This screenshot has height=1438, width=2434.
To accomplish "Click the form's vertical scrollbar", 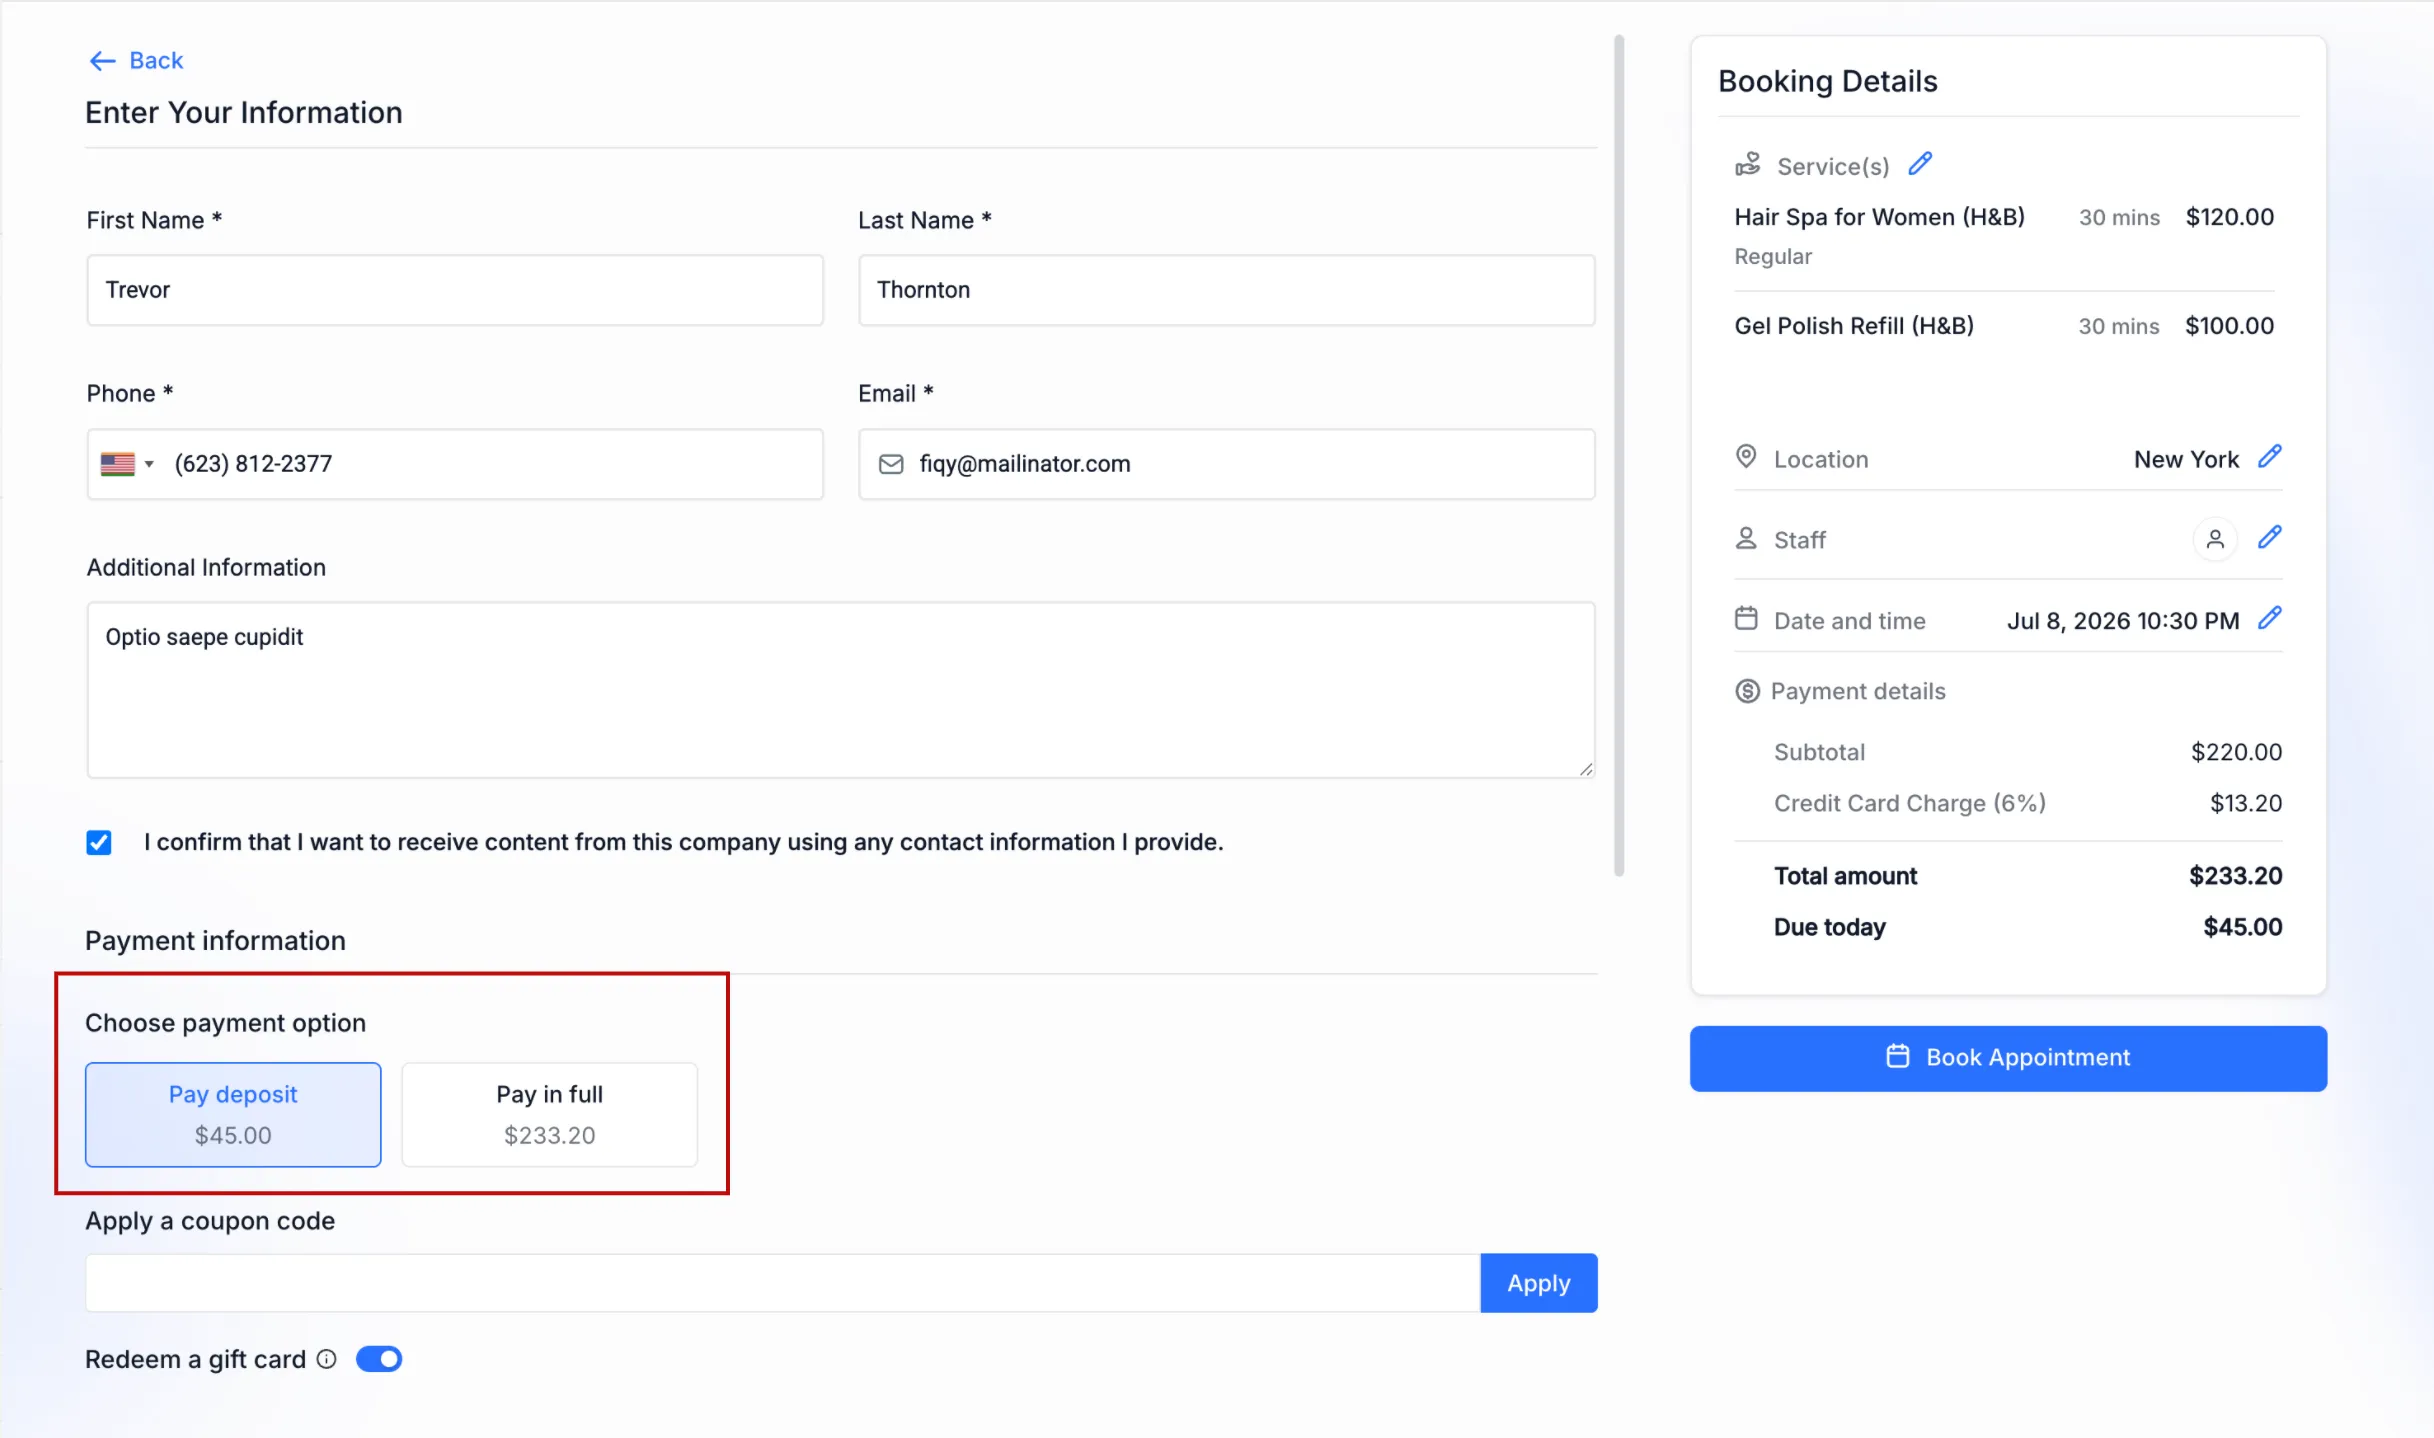I will pyautogui.click(x=1619, y=455).
